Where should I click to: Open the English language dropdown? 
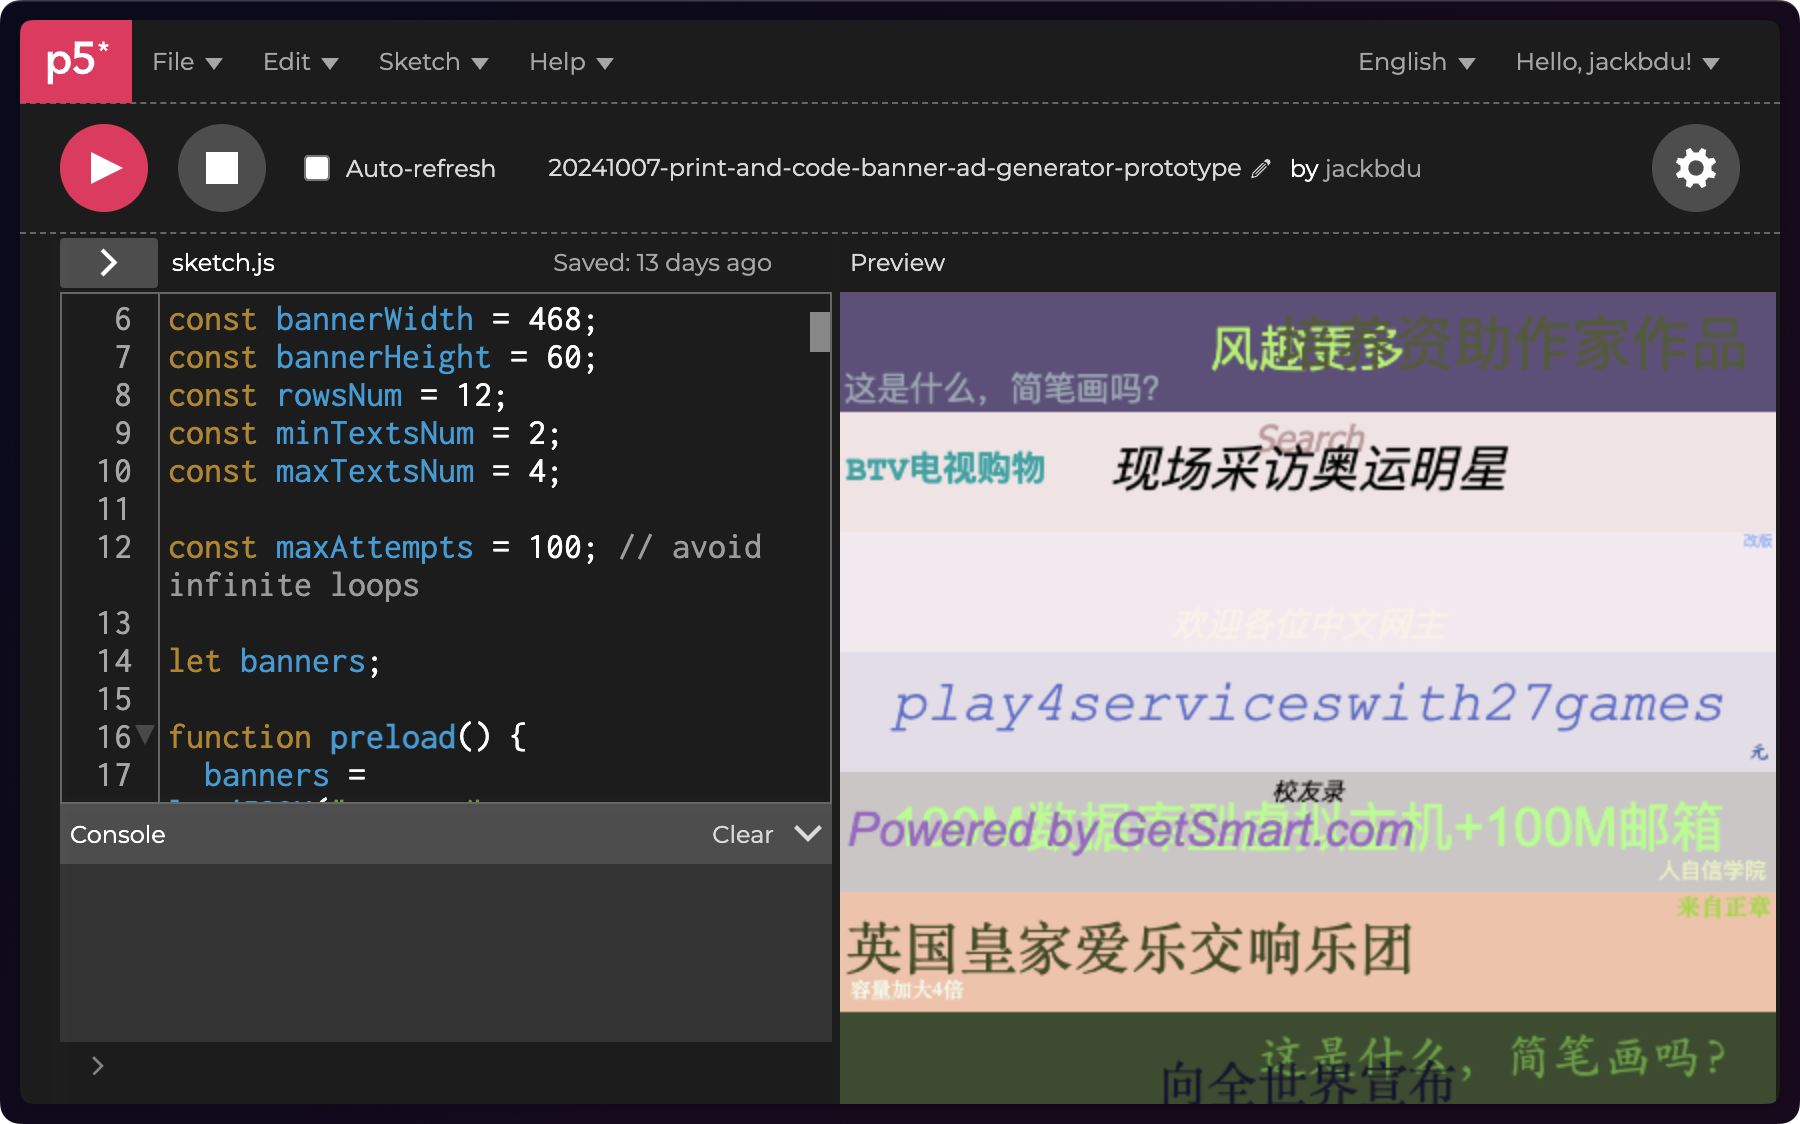click(1415, 62)
